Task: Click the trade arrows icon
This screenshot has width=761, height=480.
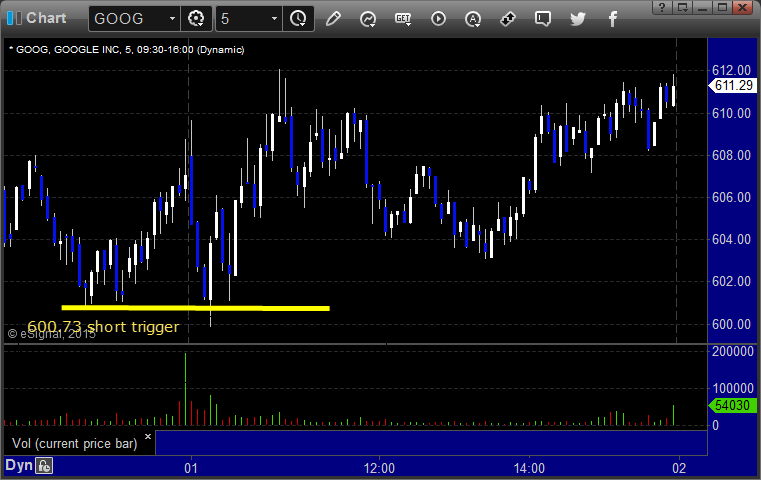Action: [508, 19]
